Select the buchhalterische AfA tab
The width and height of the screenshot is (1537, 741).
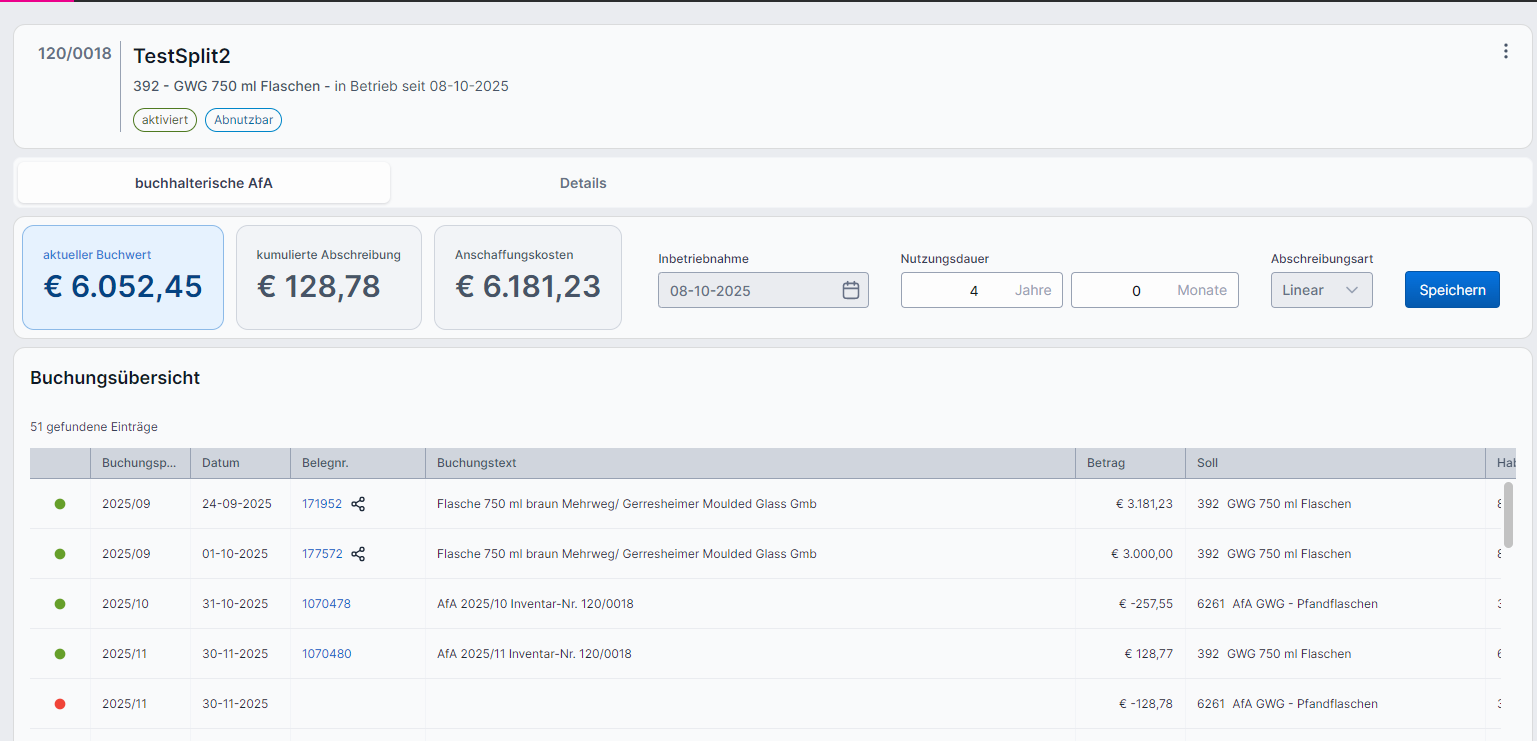click(x=204, y=183)
